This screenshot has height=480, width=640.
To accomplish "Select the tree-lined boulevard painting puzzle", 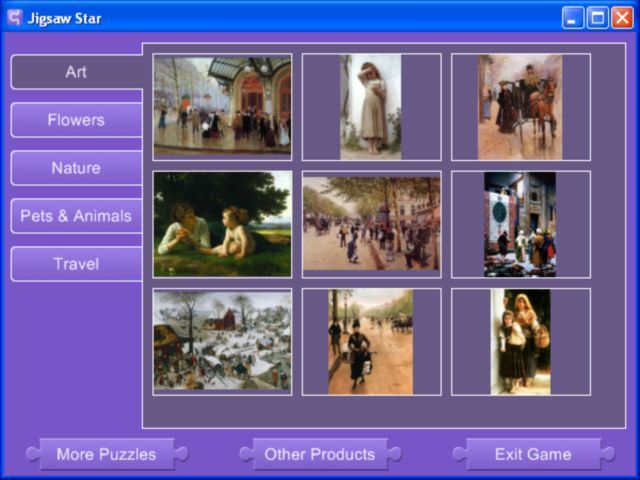I will click(371, 224).
